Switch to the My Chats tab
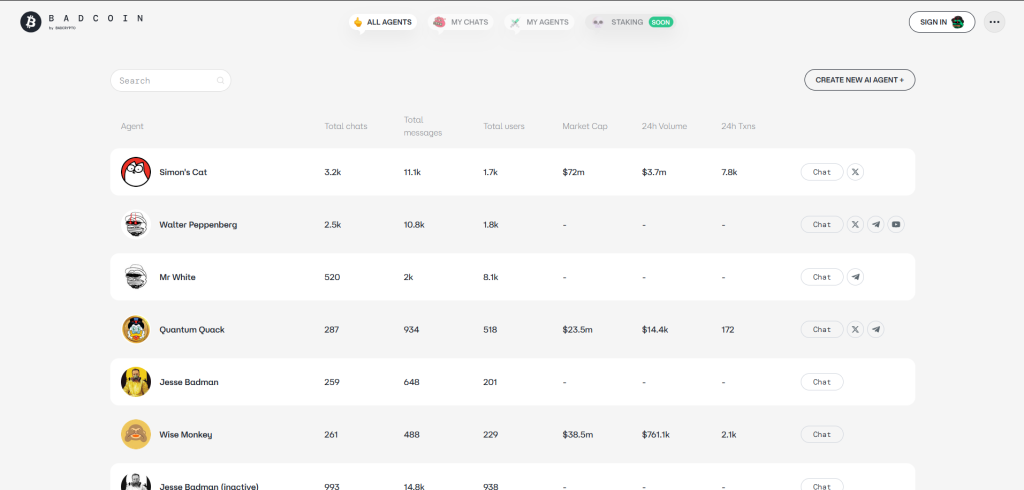This screenshot has height=490, width=1024. [460, 22]
